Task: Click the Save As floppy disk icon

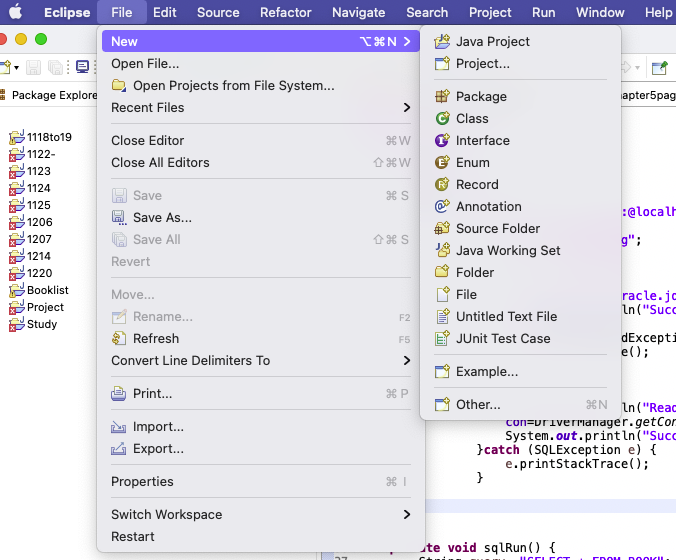Action: click(x=119, y=217)
